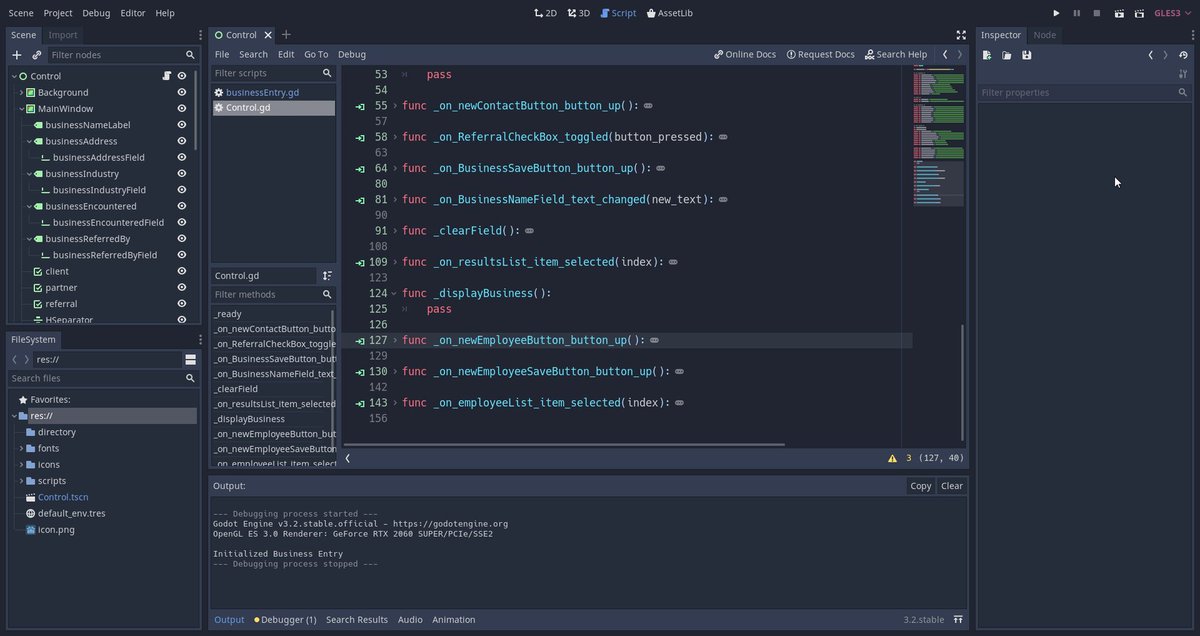The height and width of the screenshot is (636, 1200).
Task: Toggle the FileSystem split view mode
Action: point(190,359)
